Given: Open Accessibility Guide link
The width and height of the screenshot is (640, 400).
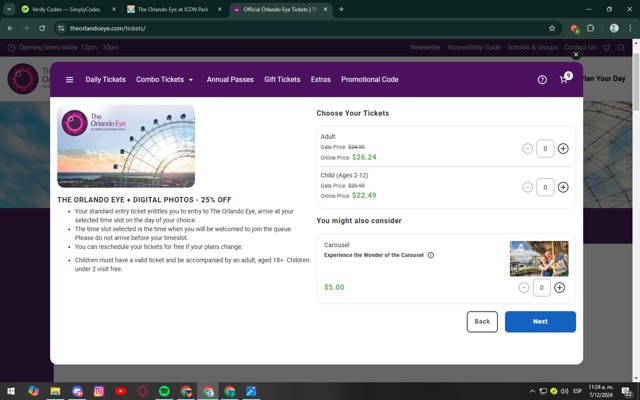Looking at the screenshot, I should point(474,47).
